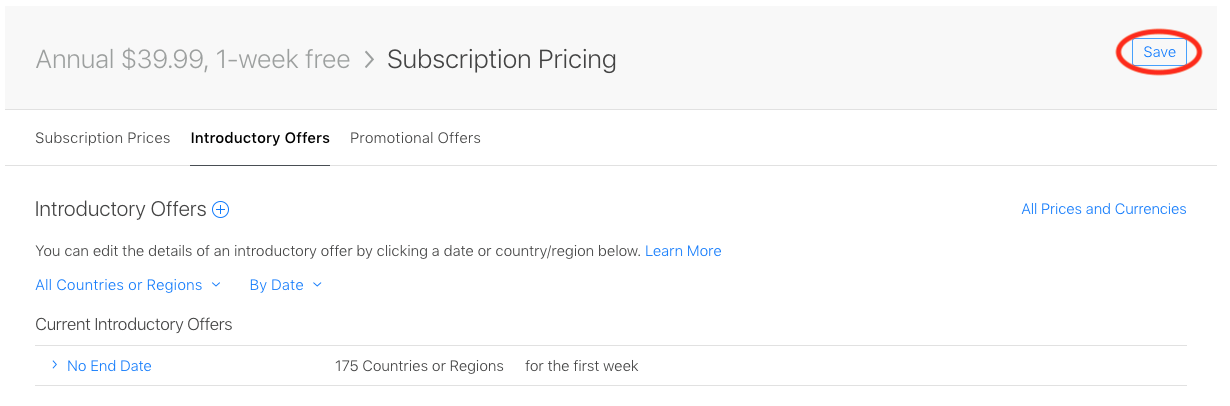Follow the Learn More link

[683, 251]
